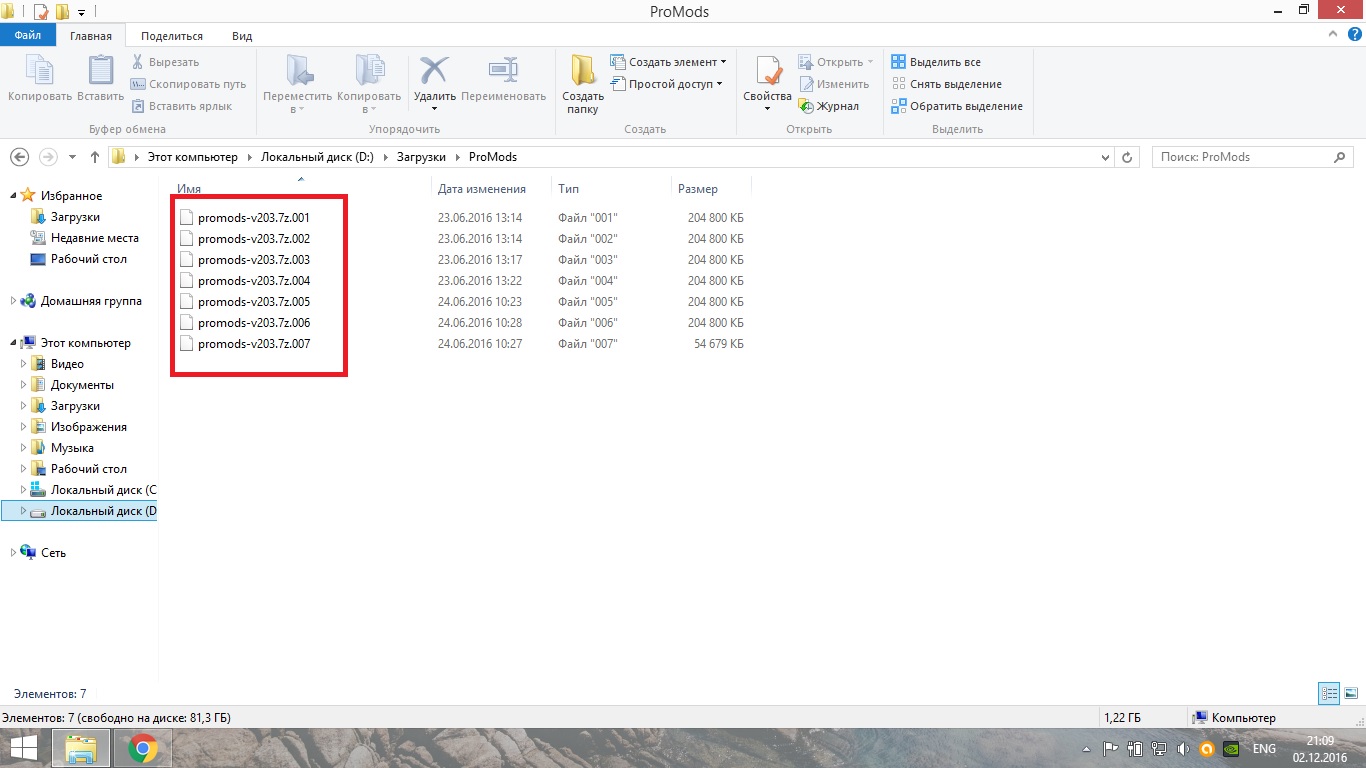1366x768 pixels.
Task: Expand the Домашняя группа node
Action: point(13,301)
